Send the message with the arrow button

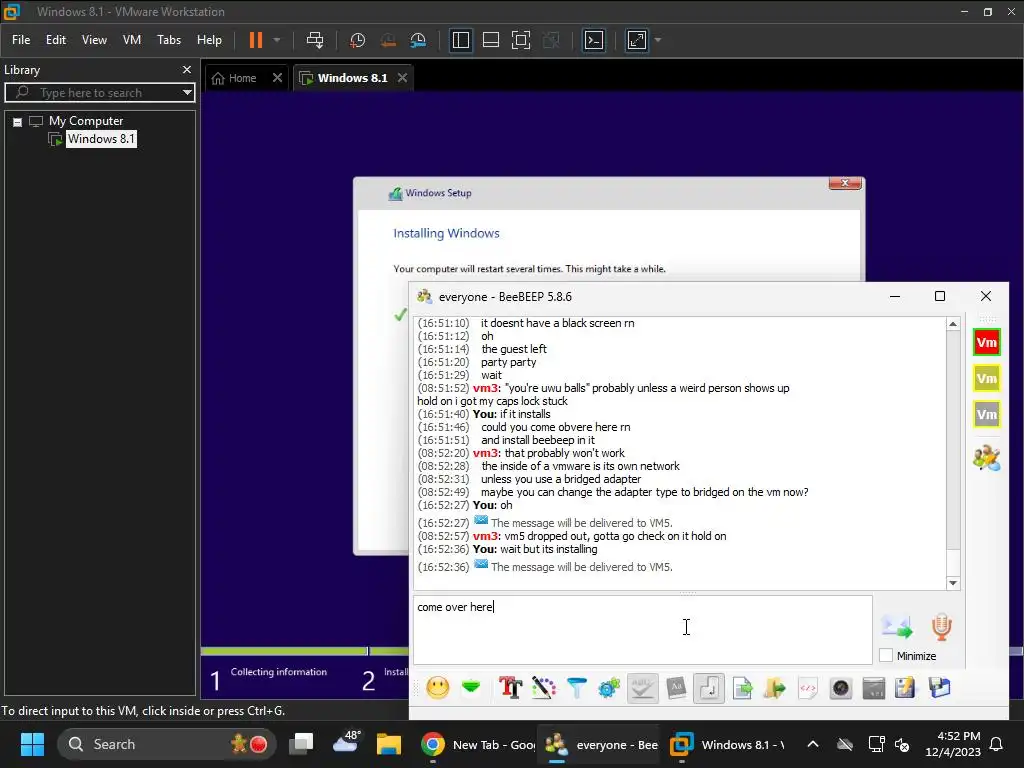pyautogui.click(x=897, y=626)
